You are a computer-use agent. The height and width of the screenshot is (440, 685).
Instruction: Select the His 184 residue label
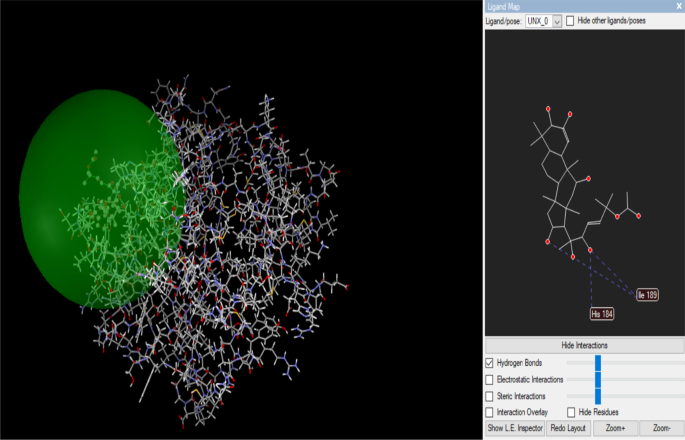pos(602,314)
